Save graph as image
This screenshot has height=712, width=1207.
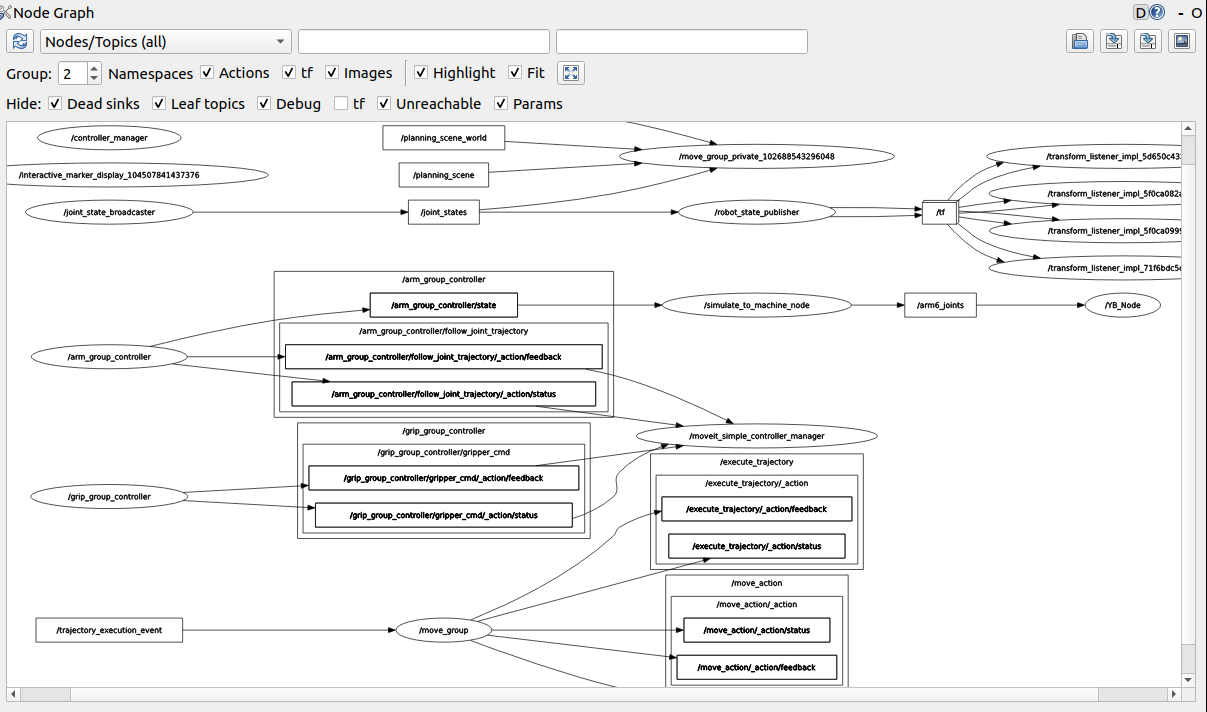pos(1182,41)
